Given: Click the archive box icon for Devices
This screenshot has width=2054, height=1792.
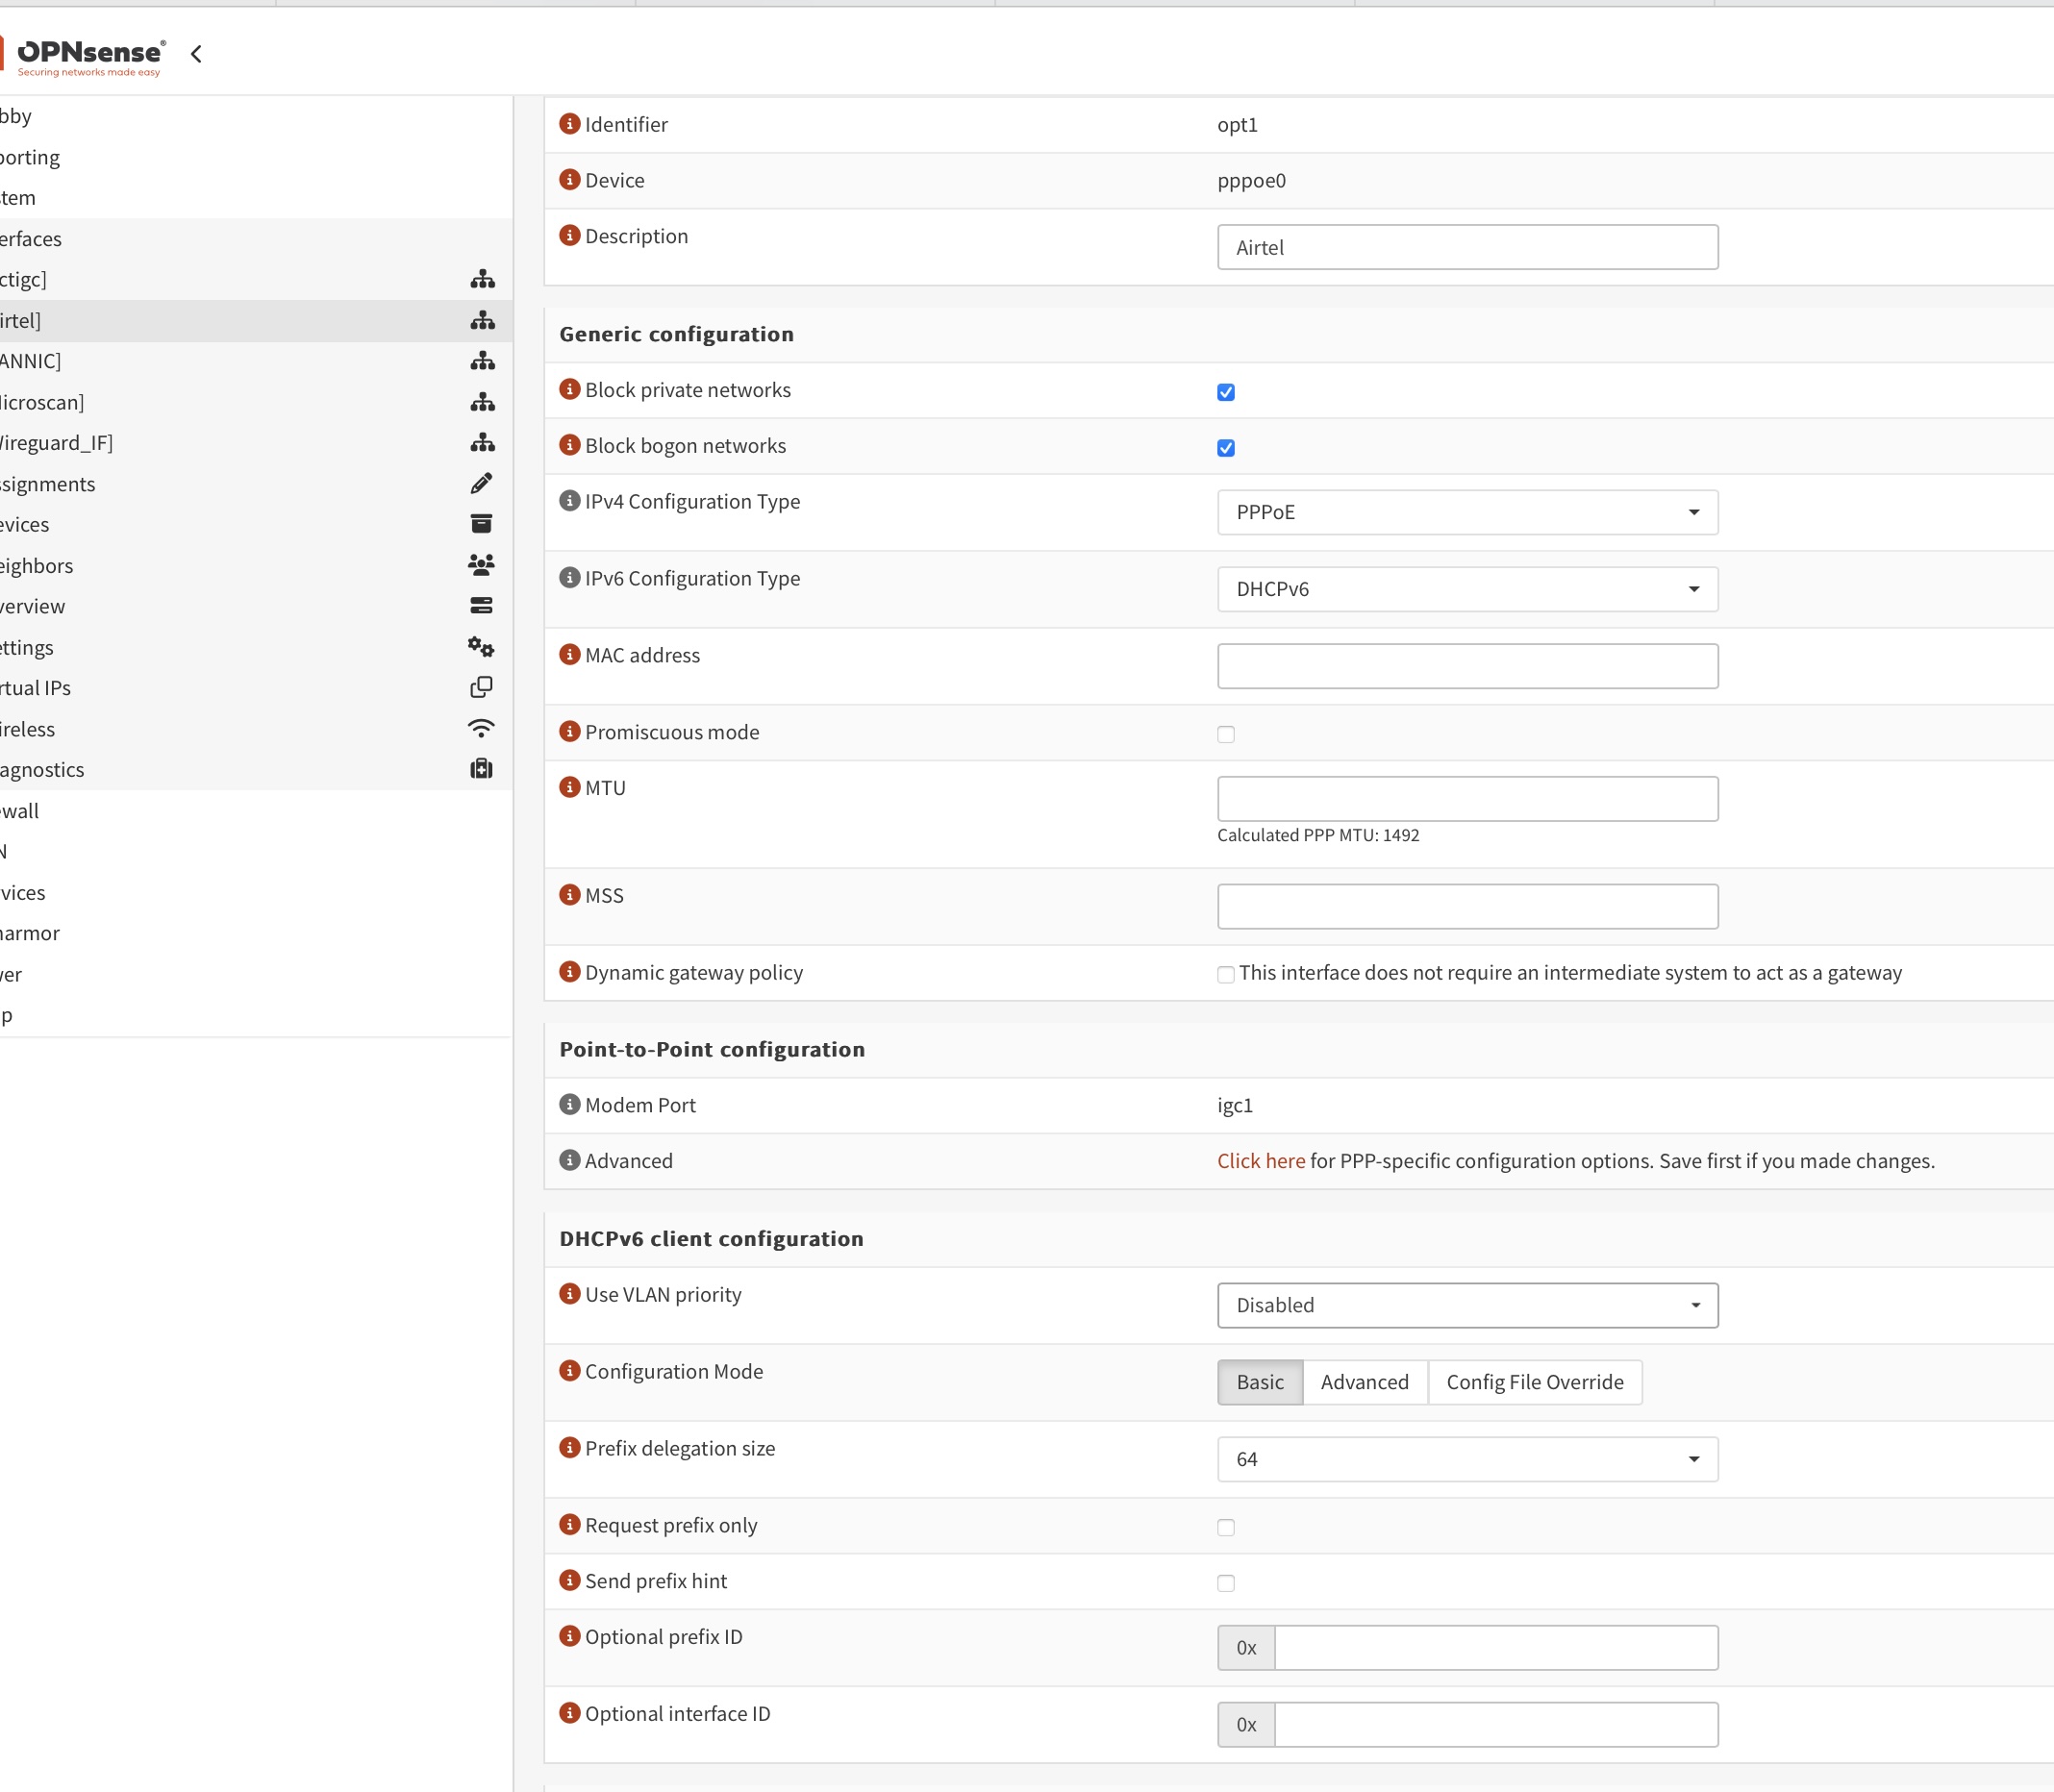Looking at the screenshot, I should [481, 524].
